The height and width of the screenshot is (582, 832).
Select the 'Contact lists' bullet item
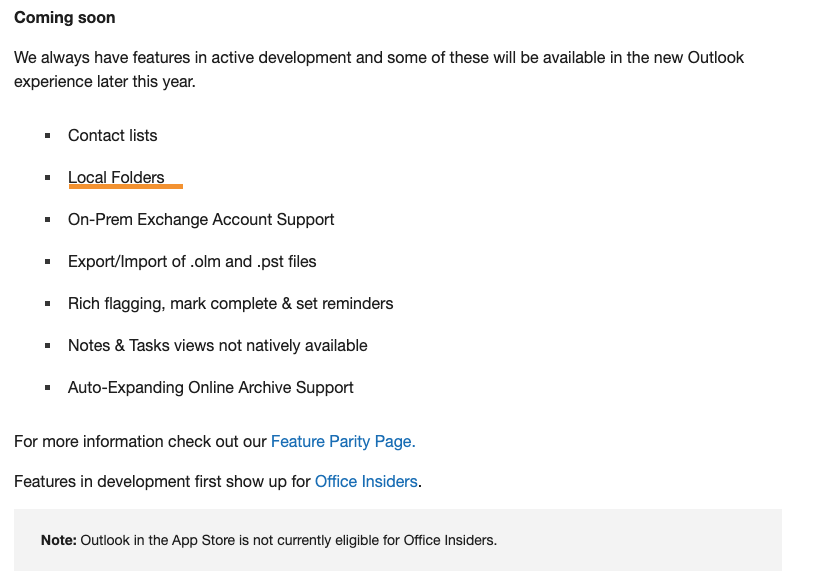coord(112,135)
